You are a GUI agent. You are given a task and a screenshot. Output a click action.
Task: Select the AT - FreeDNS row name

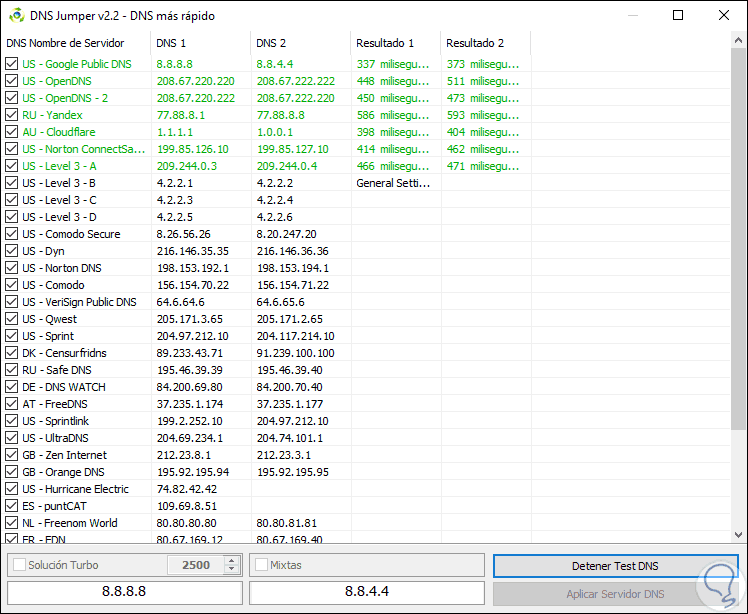[55, 404]
